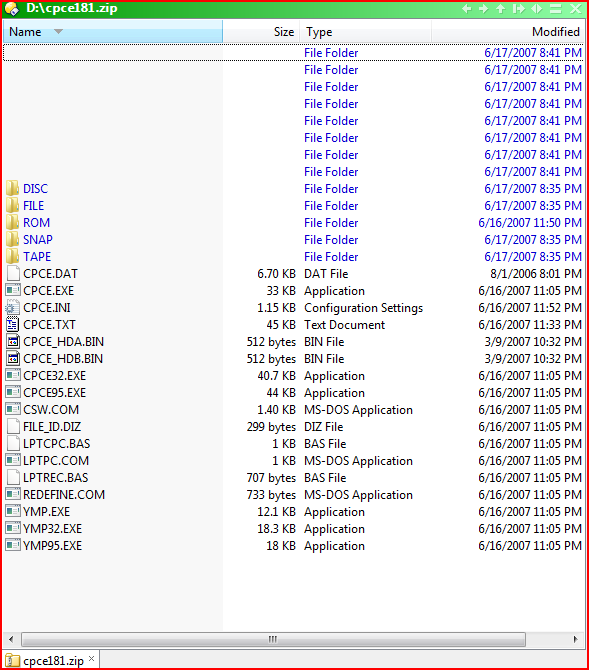This screenshot has width=589, height=670.
Task: Click the split double-arrow icon in title bar
Action: 537,9
